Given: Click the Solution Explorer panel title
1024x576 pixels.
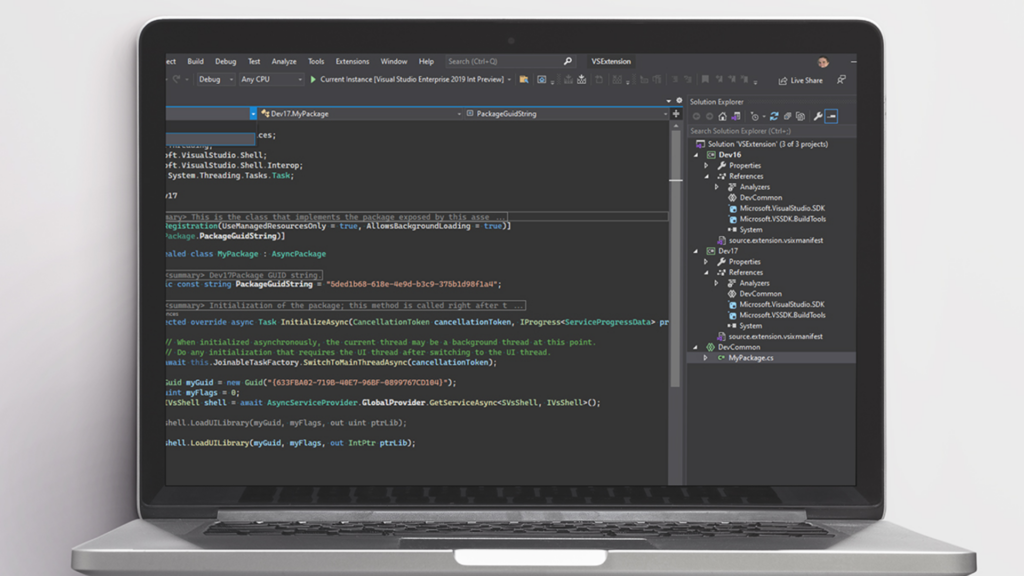Looking at the screenshot, I should [716, 102].
